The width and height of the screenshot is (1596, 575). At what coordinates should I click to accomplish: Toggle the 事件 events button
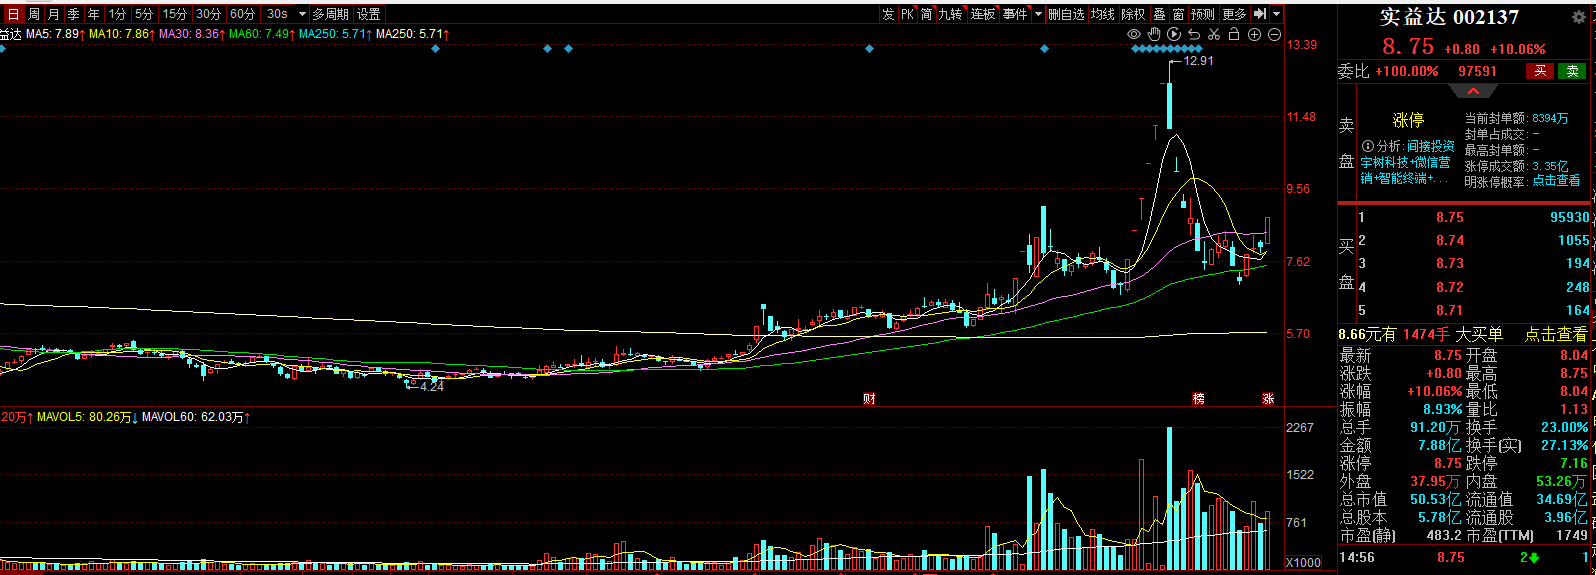coord(1015,14)
